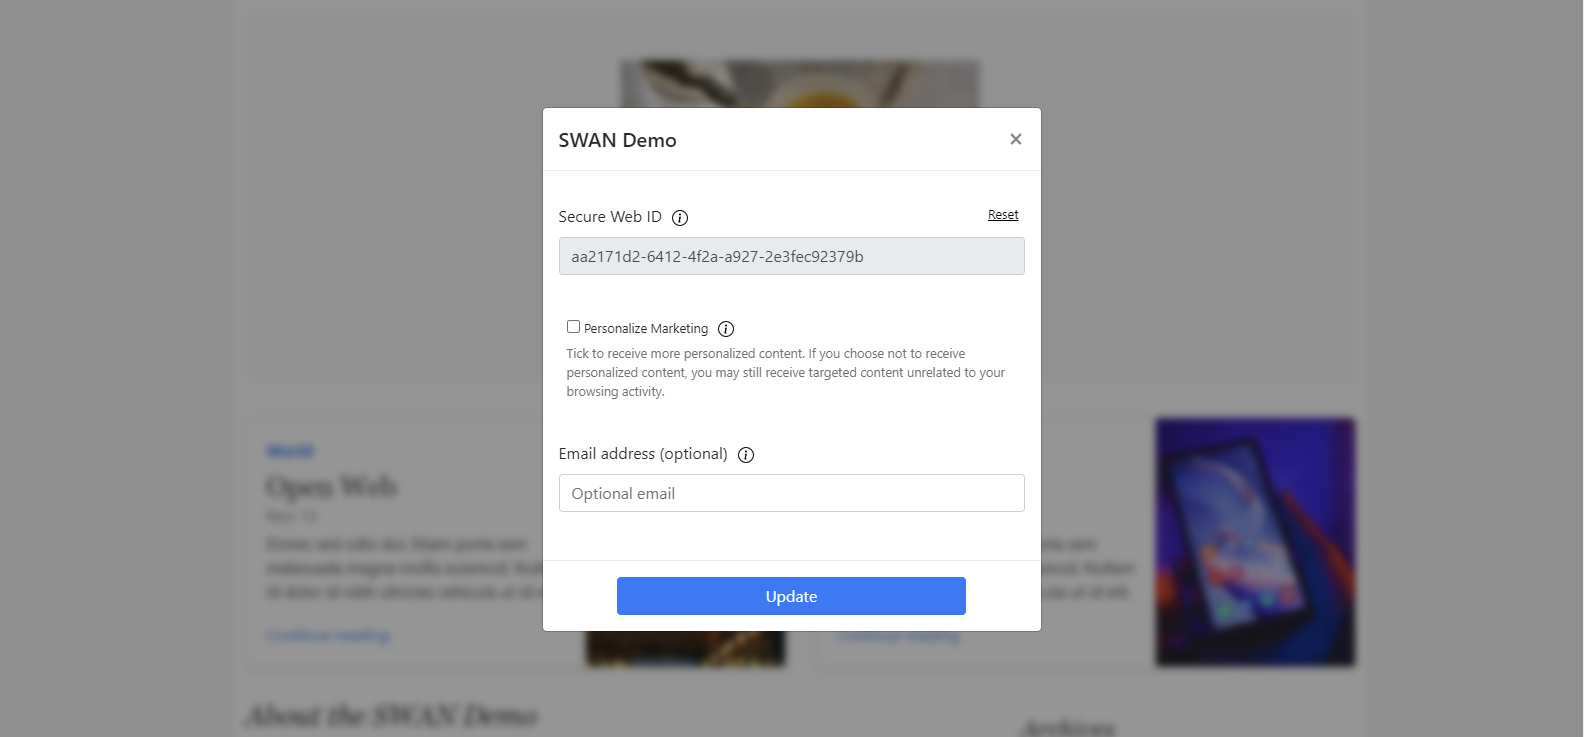Click the Personalize Marketing label text

coord(645,329)
